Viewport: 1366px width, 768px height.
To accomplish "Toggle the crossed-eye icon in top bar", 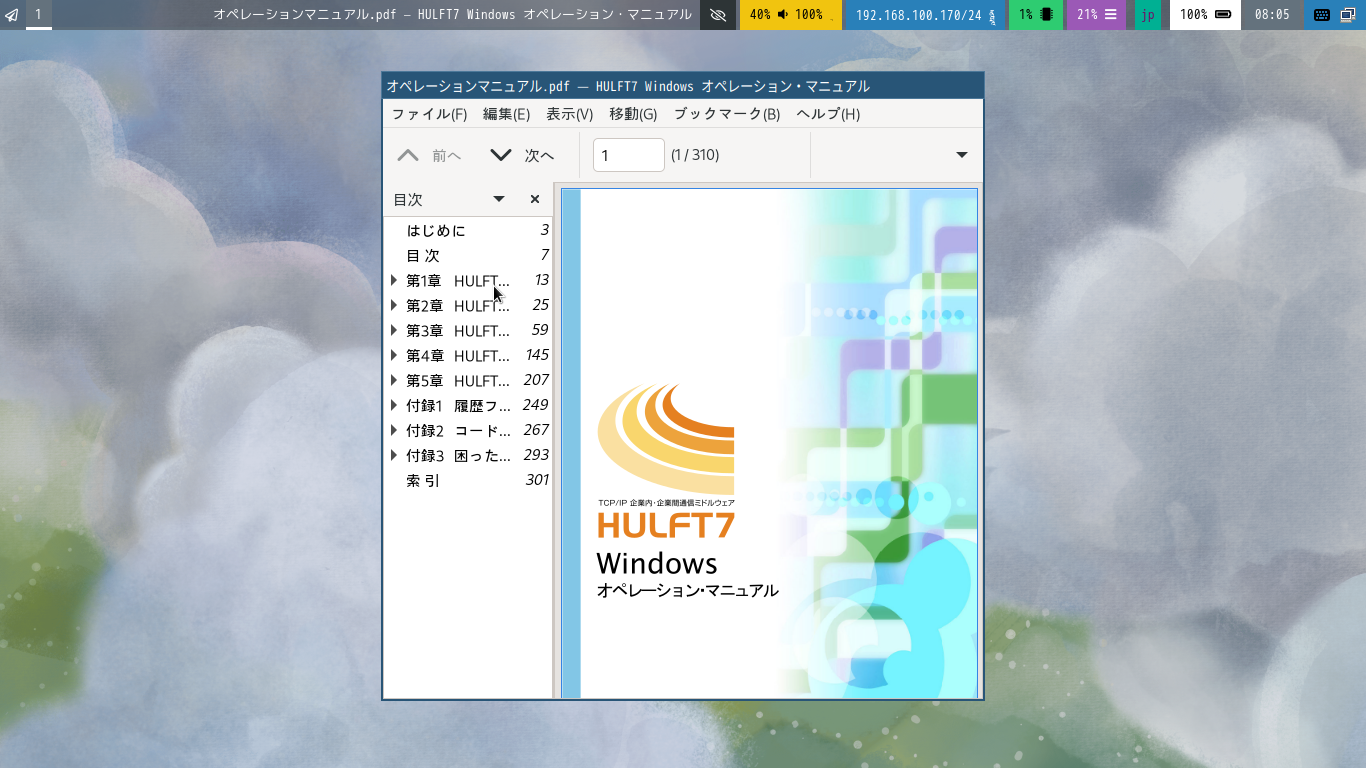I will pyautogui.click(x=718, y=15).
